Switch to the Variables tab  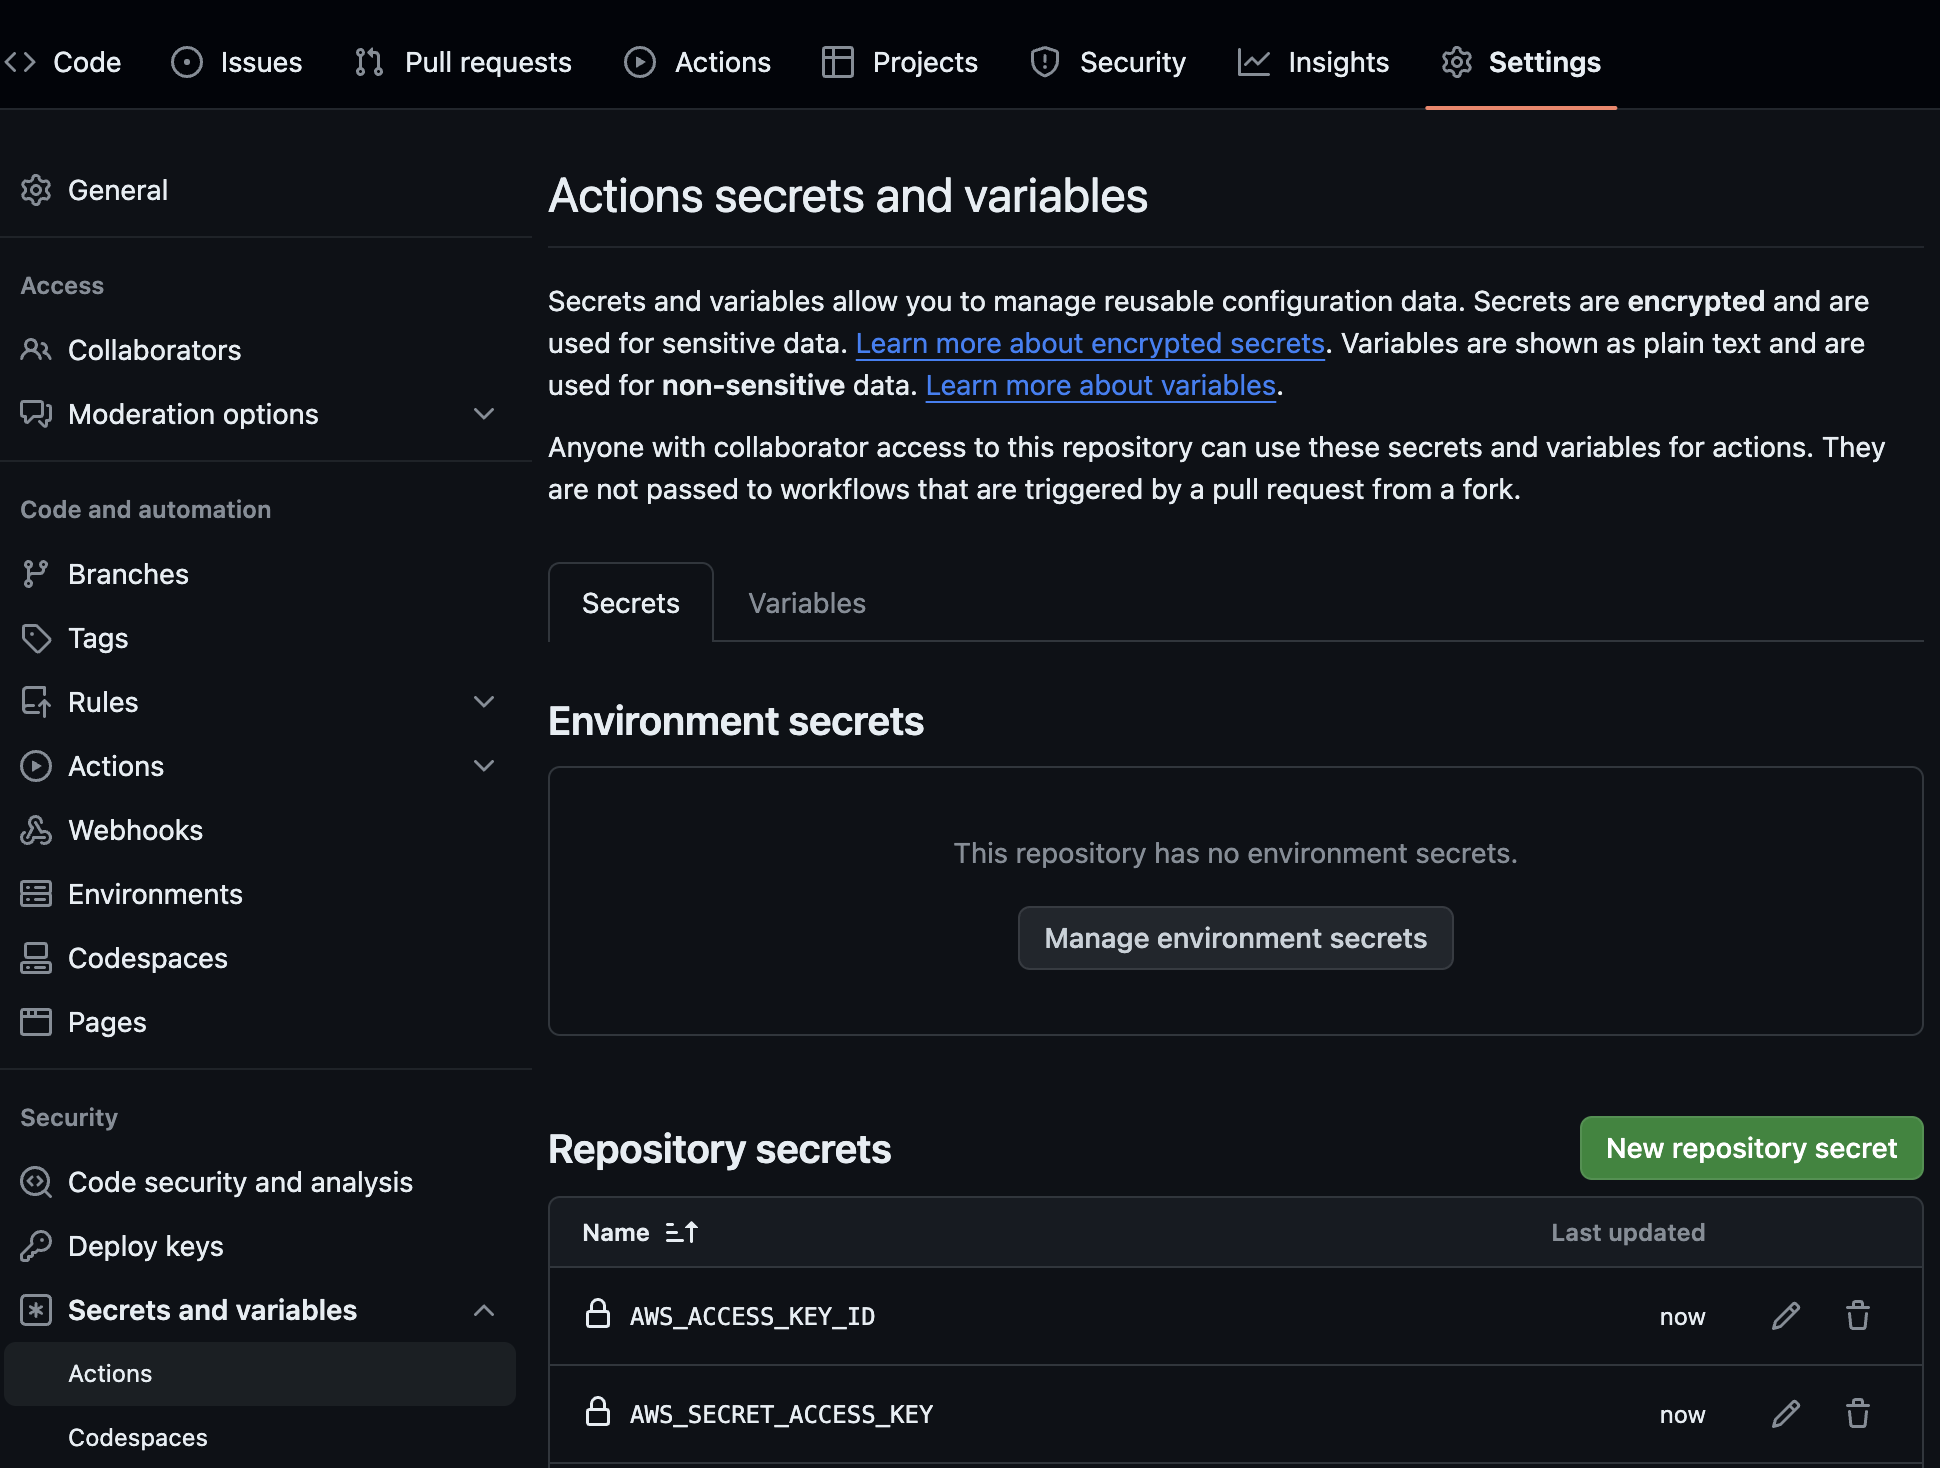tap(807, 603)
